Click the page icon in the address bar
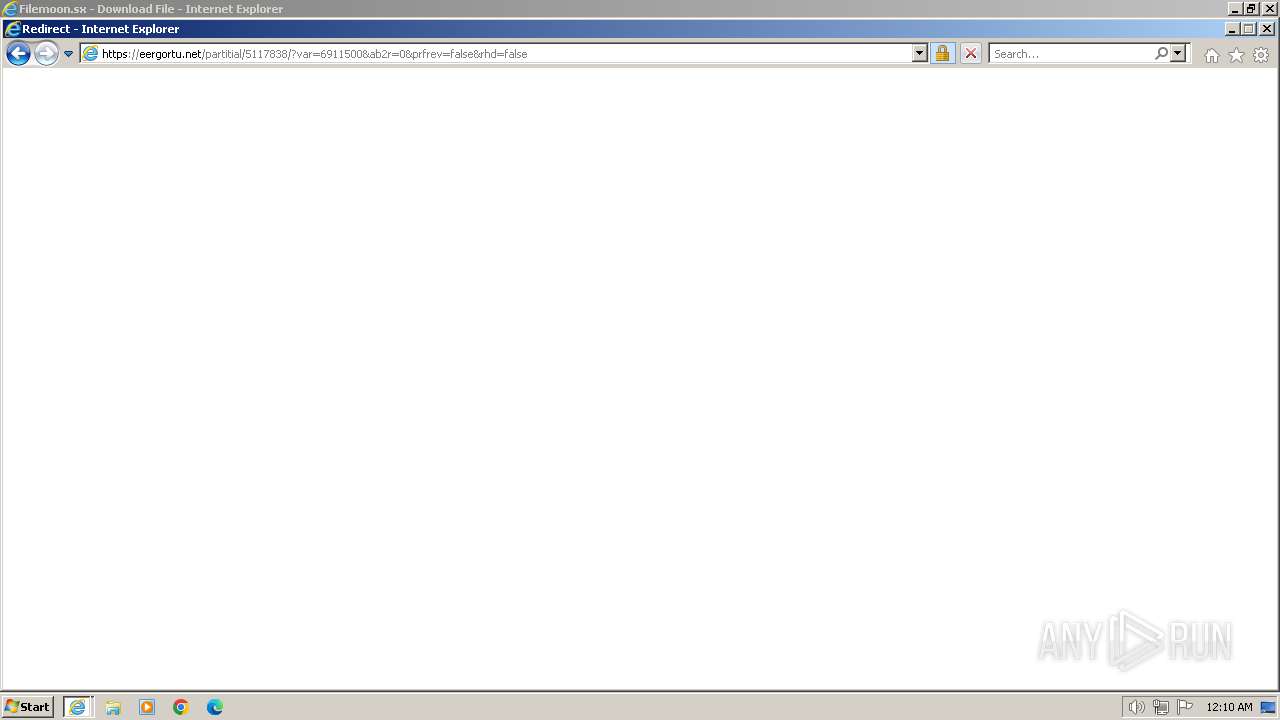1280x720 pixels. pyautogui.click(x=91, y=54)
